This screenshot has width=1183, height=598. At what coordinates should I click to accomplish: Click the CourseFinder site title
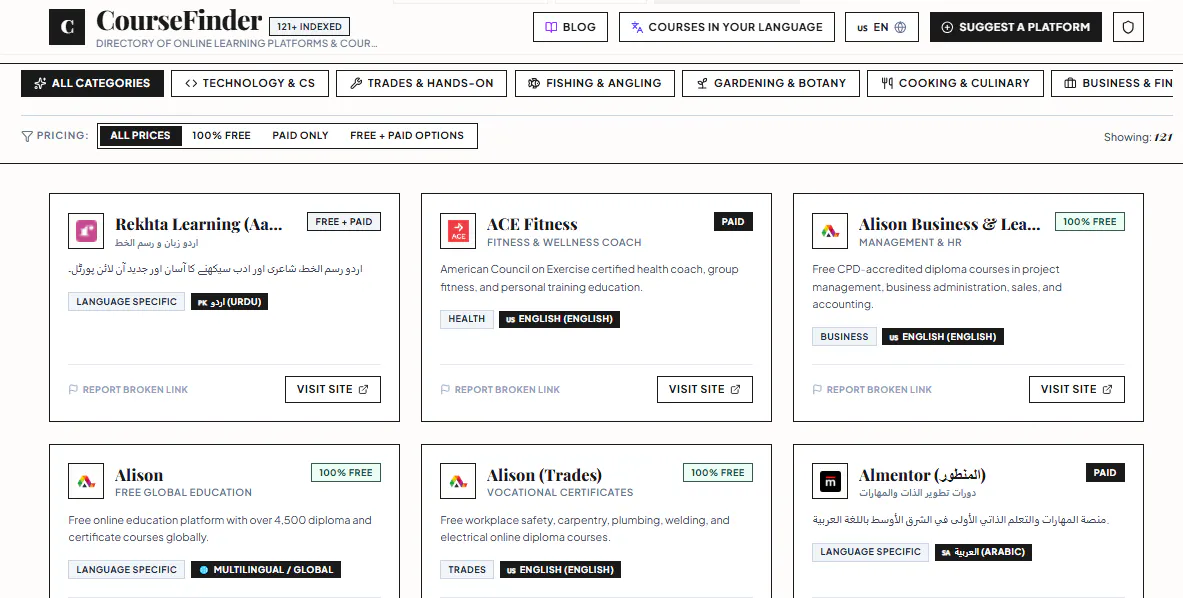click(180, 20)
